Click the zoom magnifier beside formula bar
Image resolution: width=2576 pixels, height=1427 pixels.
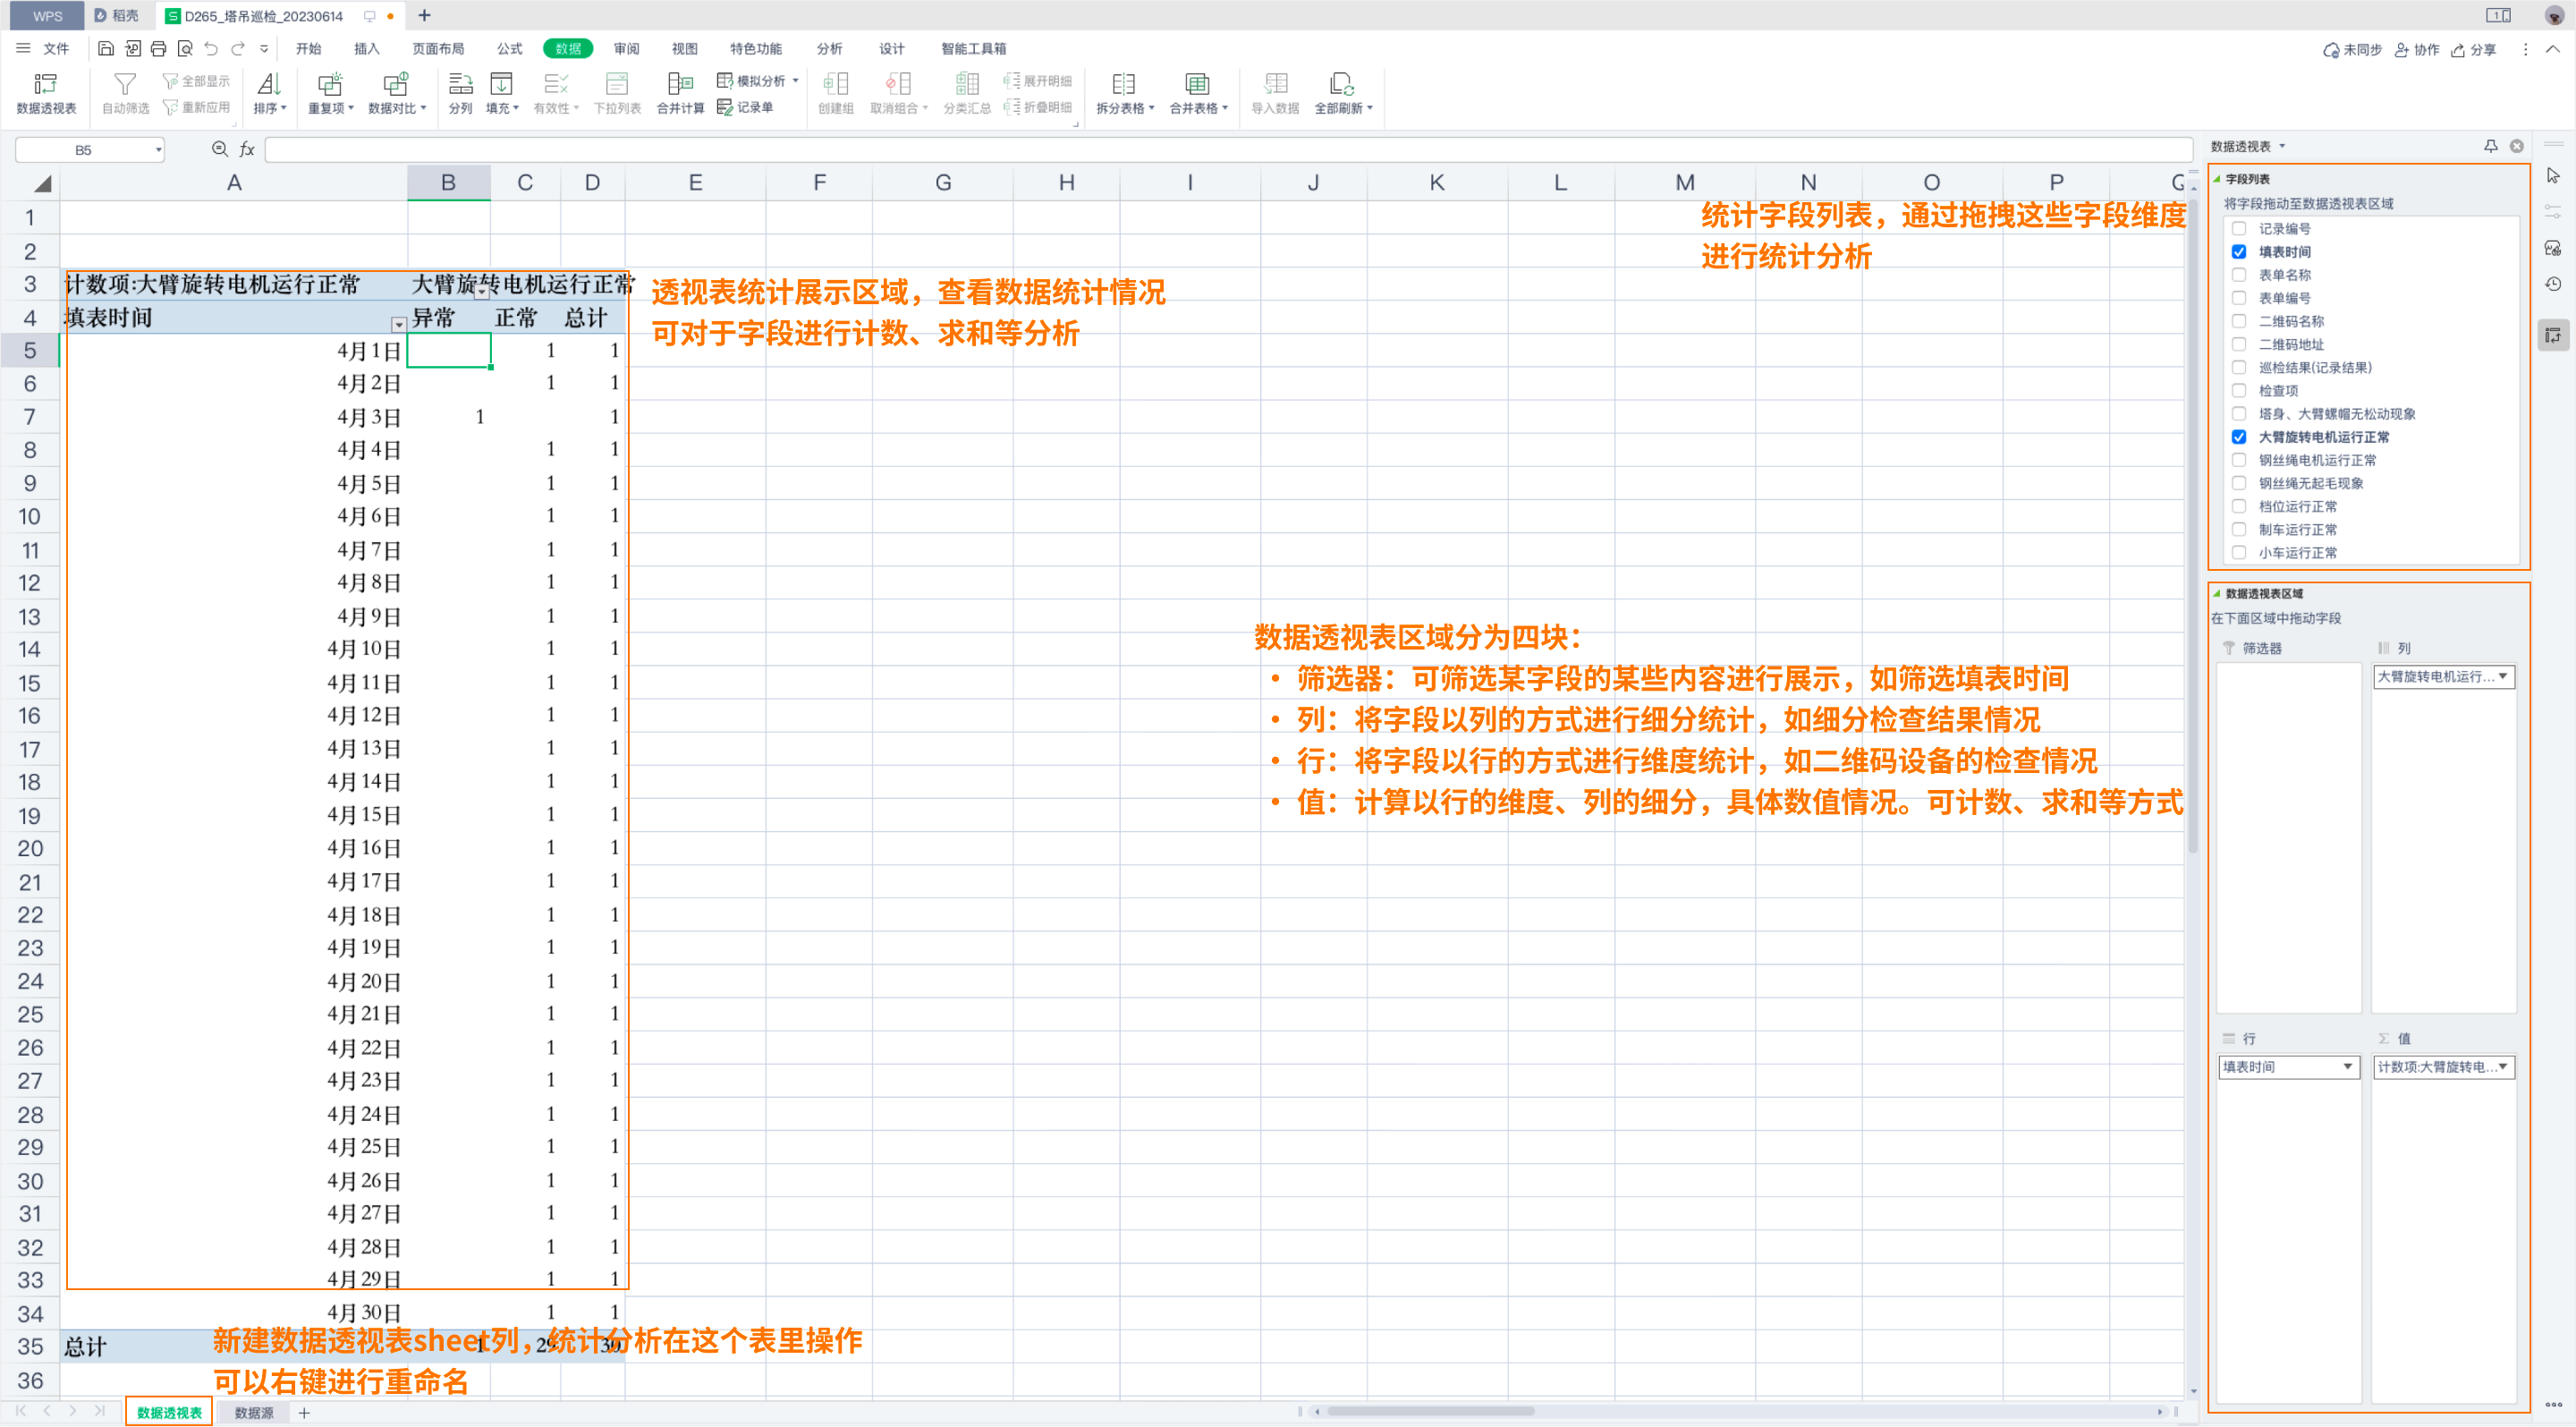click(220, 149)
